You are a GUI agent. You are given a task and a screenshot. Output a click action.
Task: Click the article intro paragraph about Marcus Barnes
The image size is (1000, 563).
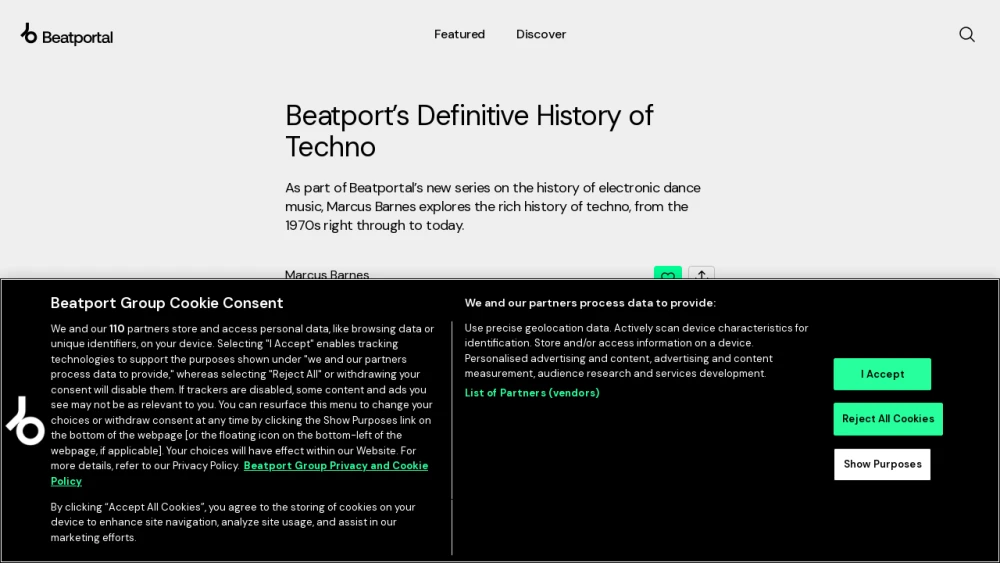(492, 206)
